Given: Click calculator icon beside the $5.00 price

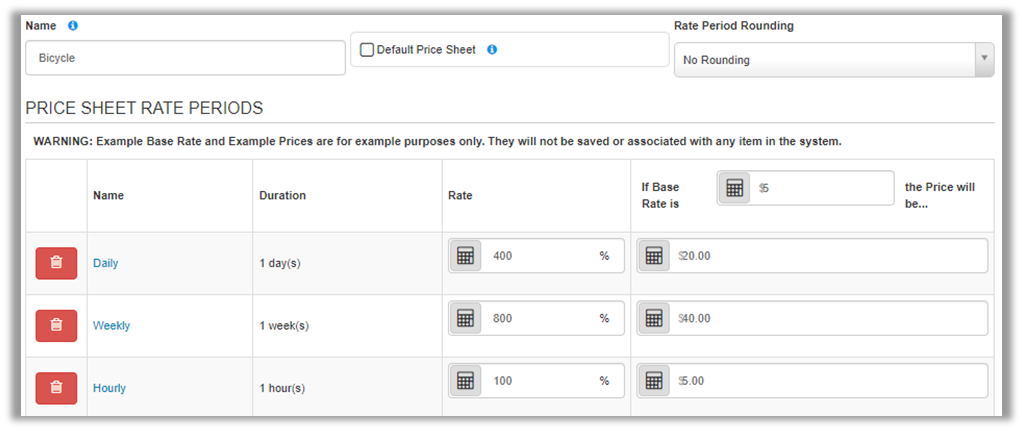Looking at the screenshot, I should [x=654, y=381].
